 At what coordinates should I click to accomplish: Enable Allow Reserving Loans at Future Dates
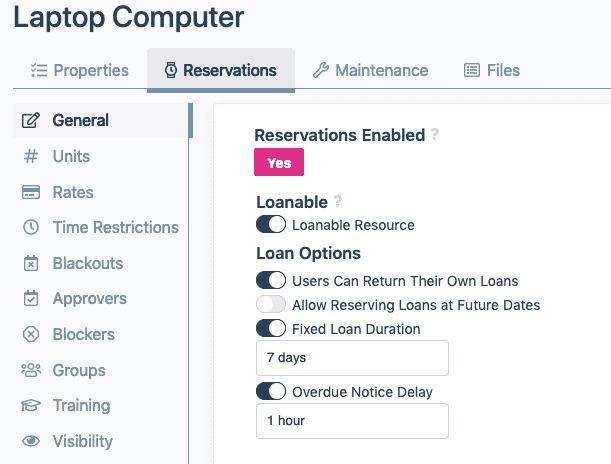point(271,304)
